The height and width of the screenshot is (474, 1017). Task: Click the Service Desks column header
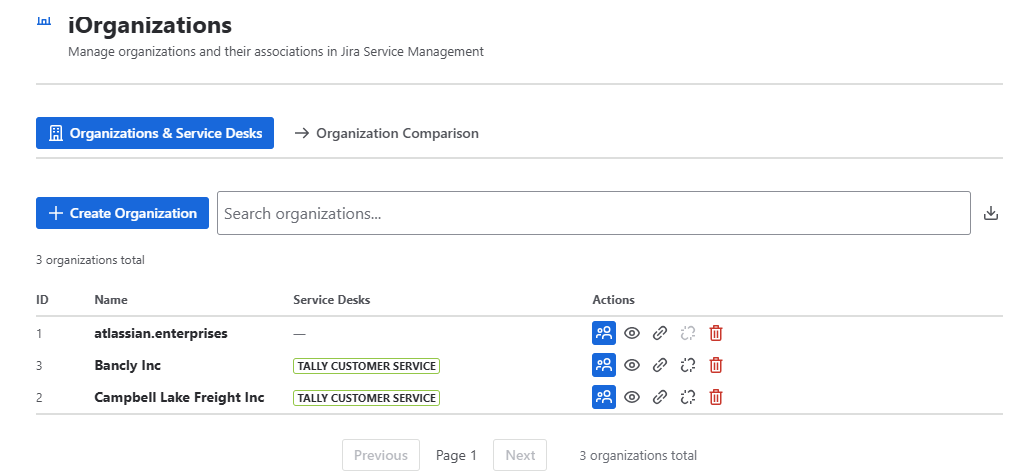click(x=331, y=300)
